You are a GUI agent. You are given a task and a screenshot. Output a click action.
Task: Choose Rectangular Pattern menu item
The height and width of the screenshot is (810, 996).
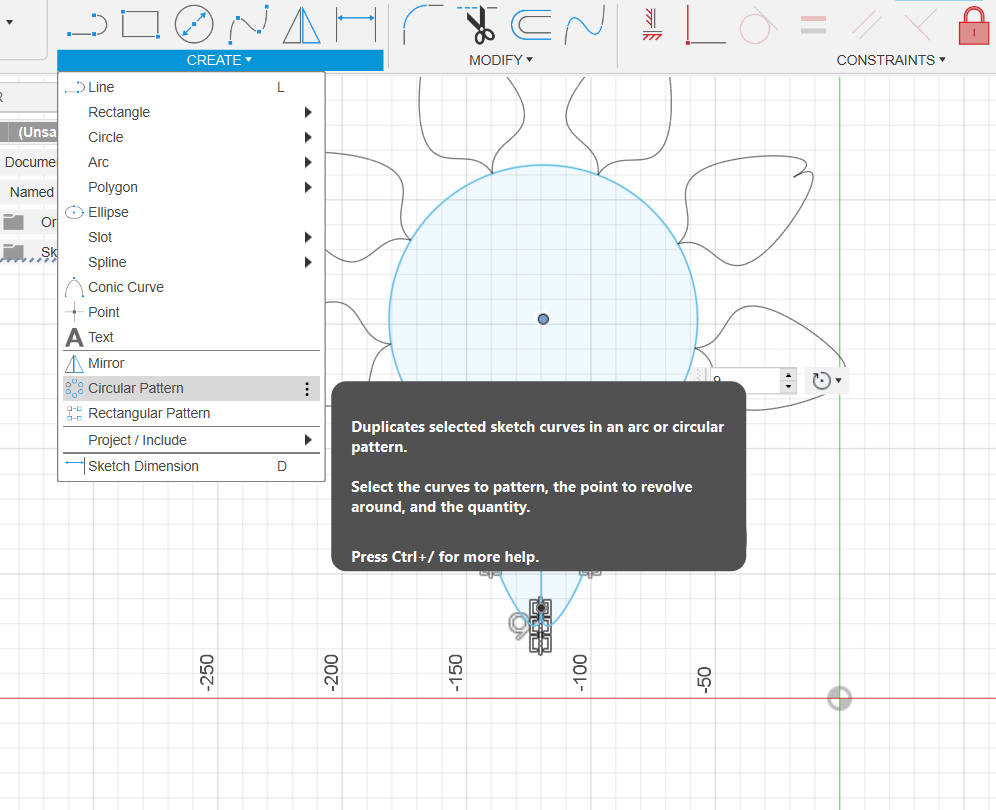(191, 414)
